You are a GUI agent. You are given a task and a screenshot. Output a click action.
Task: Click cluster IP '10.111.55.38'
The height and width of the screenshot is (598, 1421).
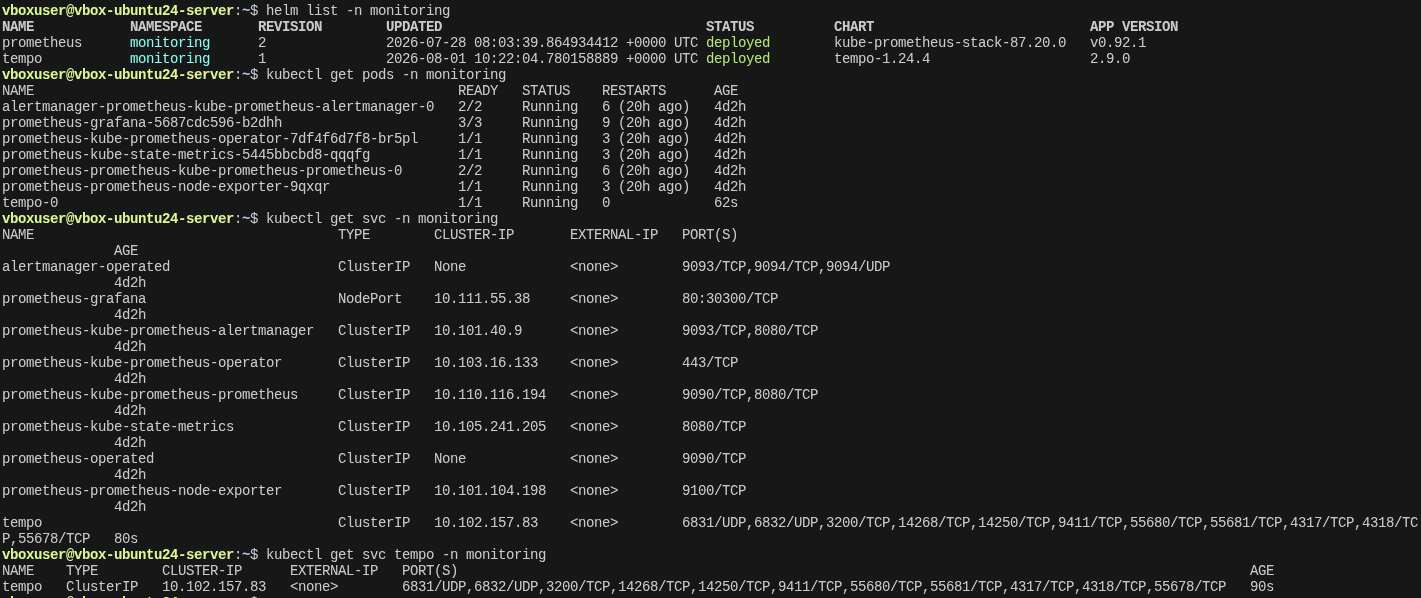[x=482, y=299]
